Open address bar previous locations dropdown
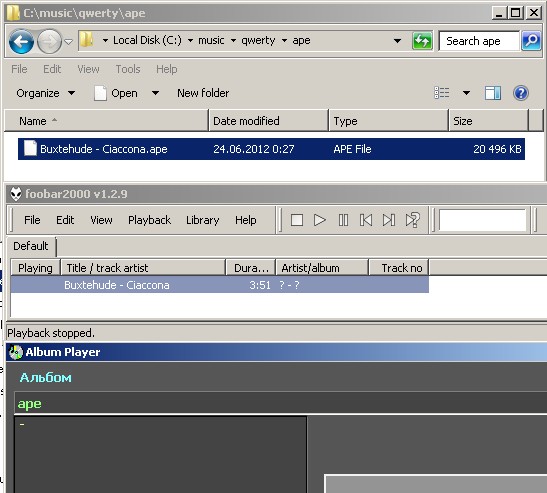547x493 pixels. tap(397, 41)
